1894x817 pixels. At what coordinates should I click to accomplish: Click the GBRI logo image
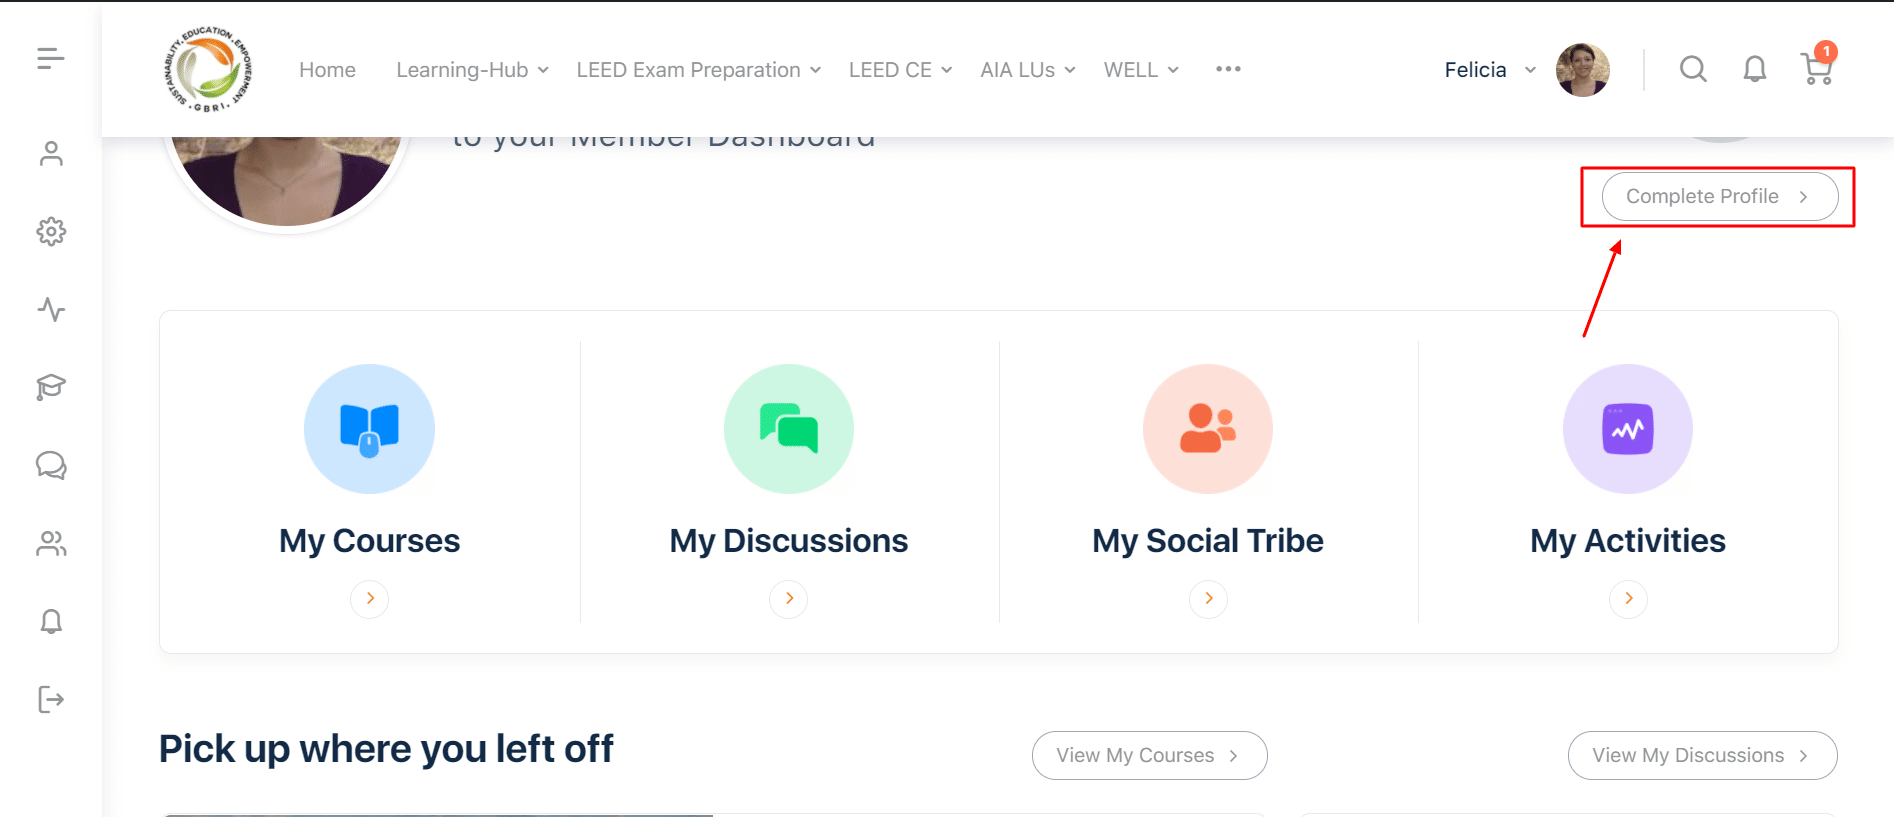pyautogui.click(x=208, y=69)
